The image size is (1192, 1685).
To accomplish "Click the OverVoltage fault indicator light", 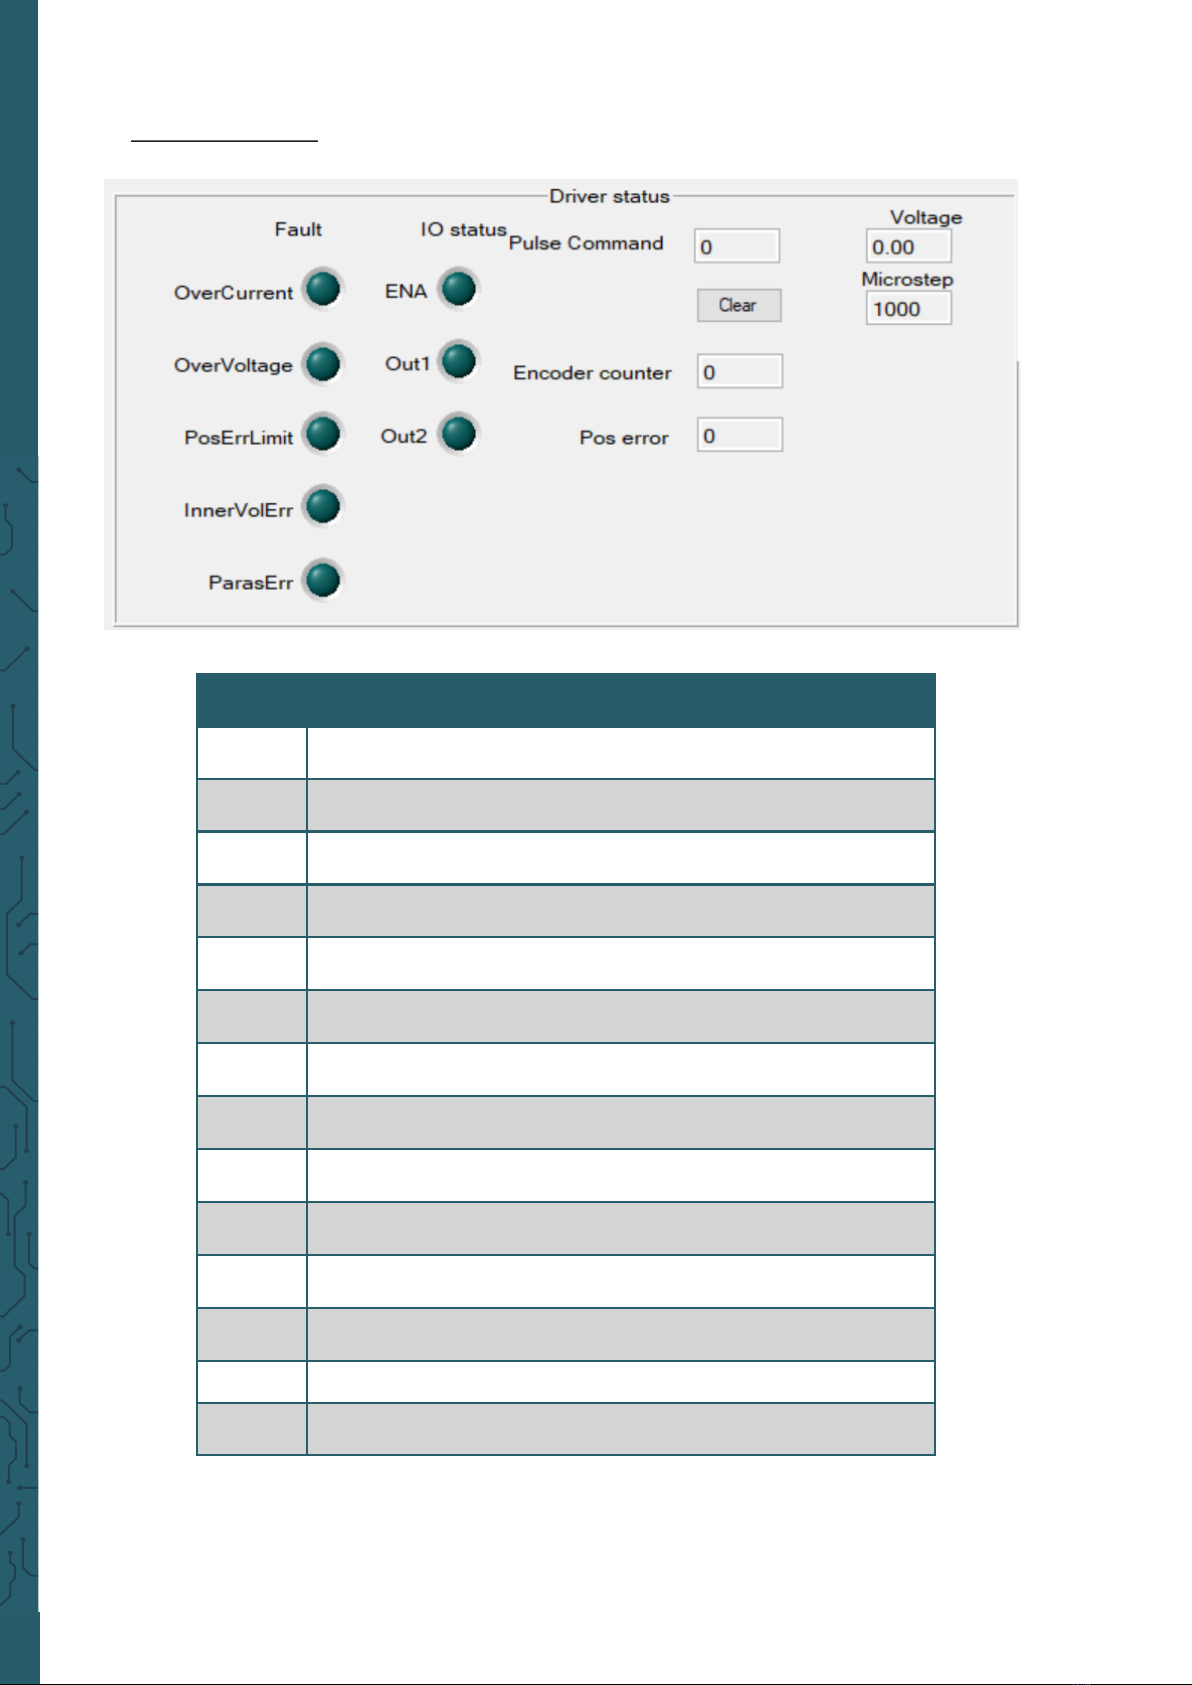I will [x=323, y=363].
